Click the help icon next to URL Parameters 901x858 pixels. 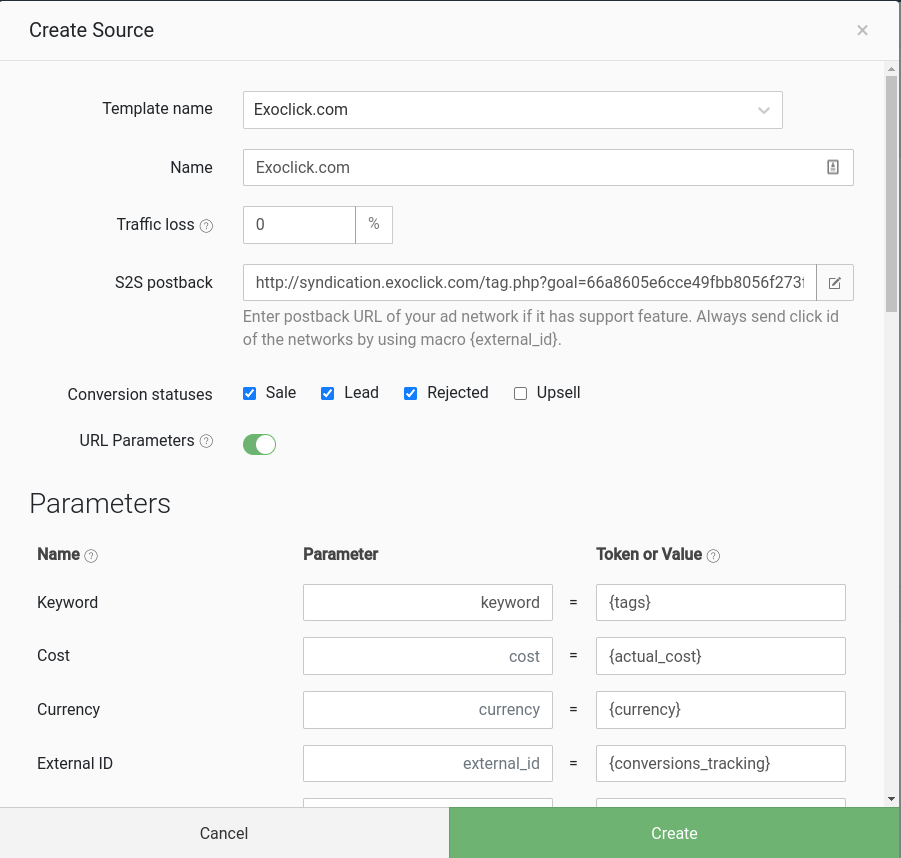click(x=207, y=441)
